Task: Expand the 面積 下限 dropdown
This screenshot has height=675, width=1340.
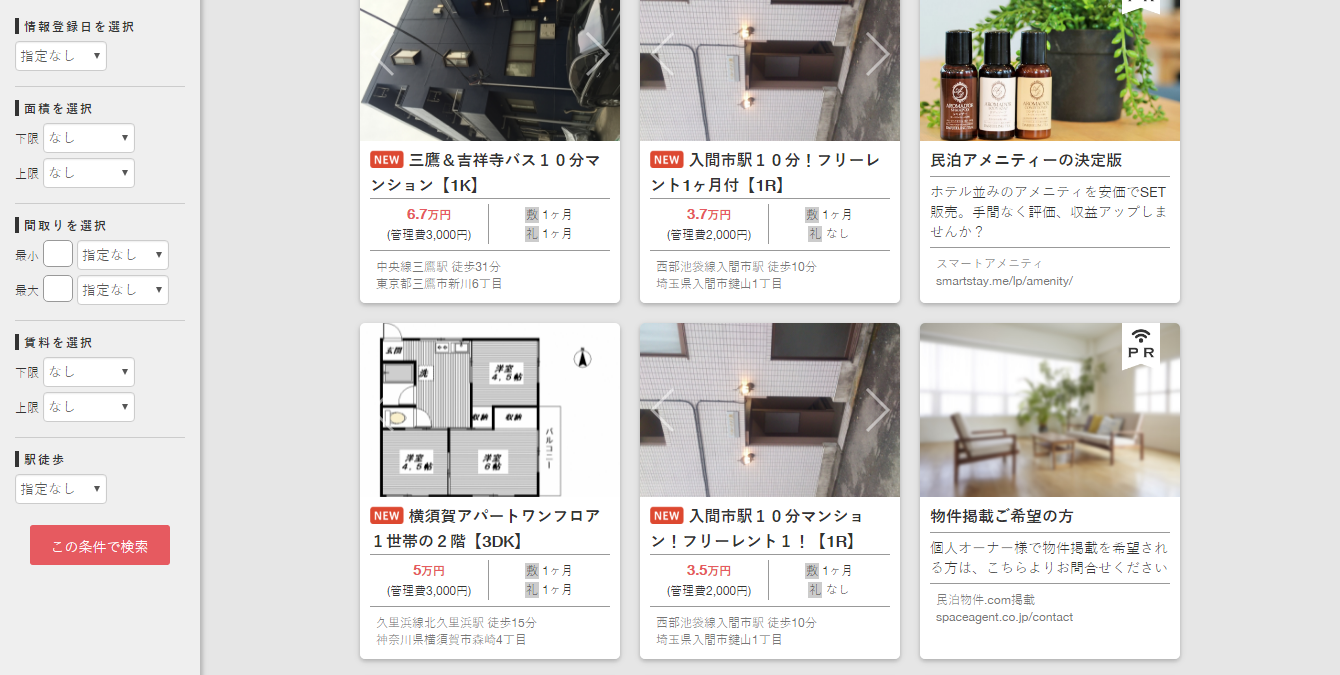Action: 89,138
